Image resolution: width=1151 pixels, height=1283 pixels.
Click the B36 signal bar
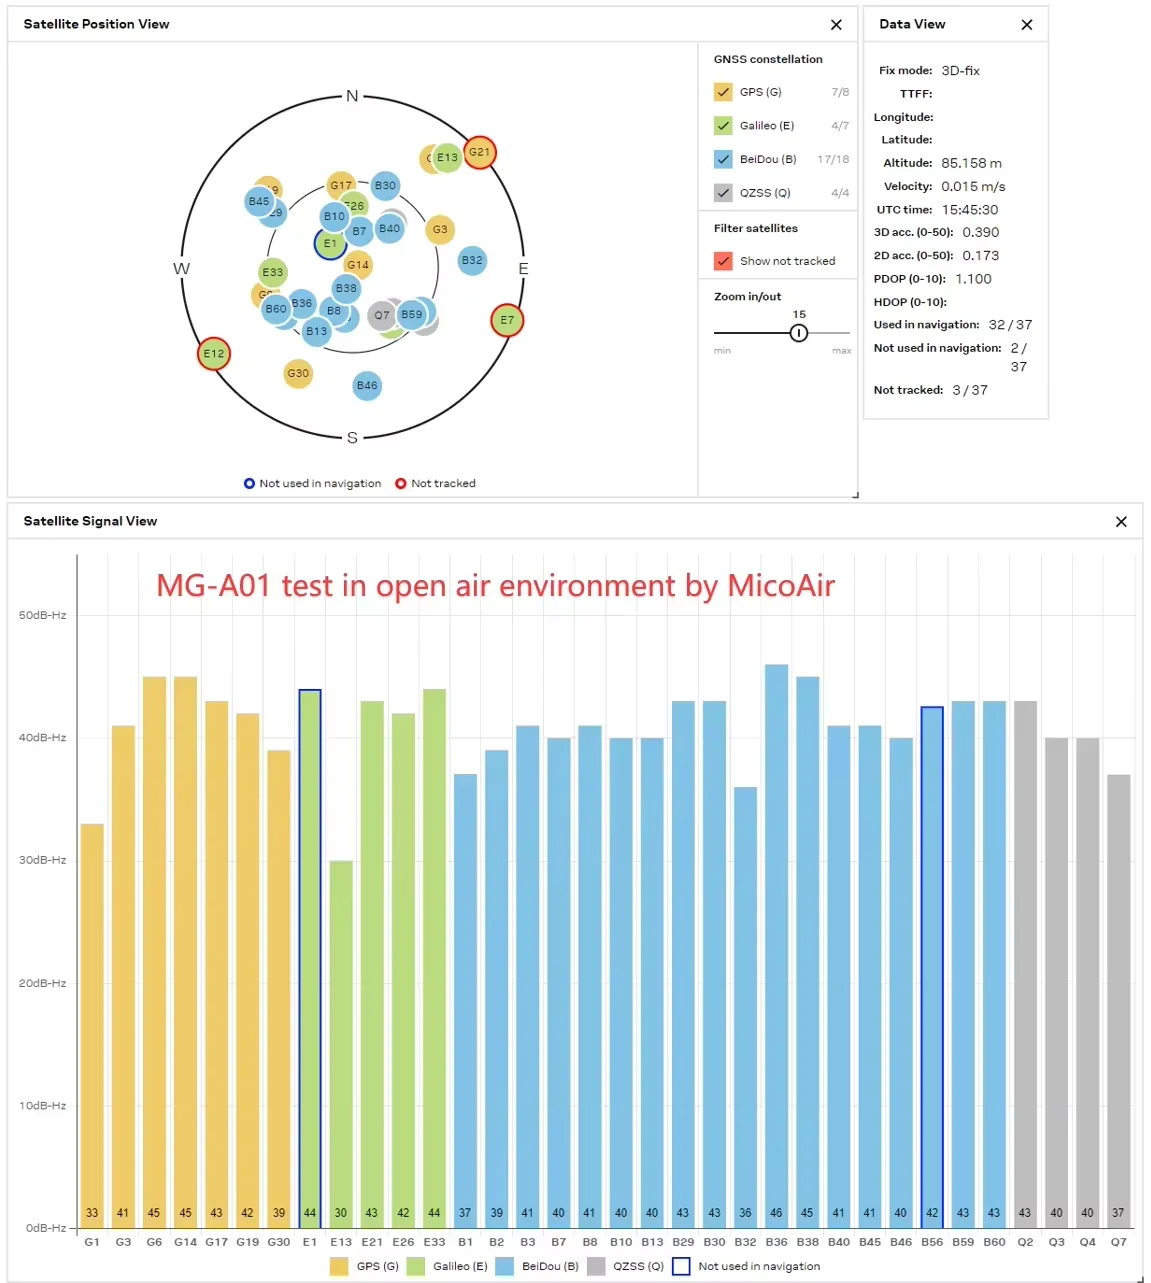(776, 947)
